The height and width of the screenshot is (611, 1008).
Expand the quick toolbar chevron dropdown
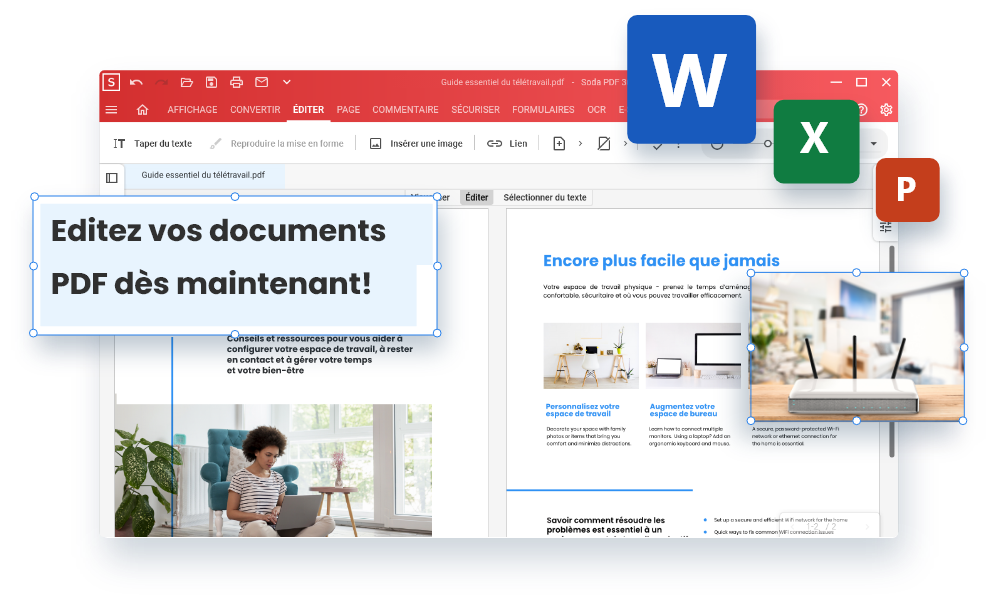[285, 82]
